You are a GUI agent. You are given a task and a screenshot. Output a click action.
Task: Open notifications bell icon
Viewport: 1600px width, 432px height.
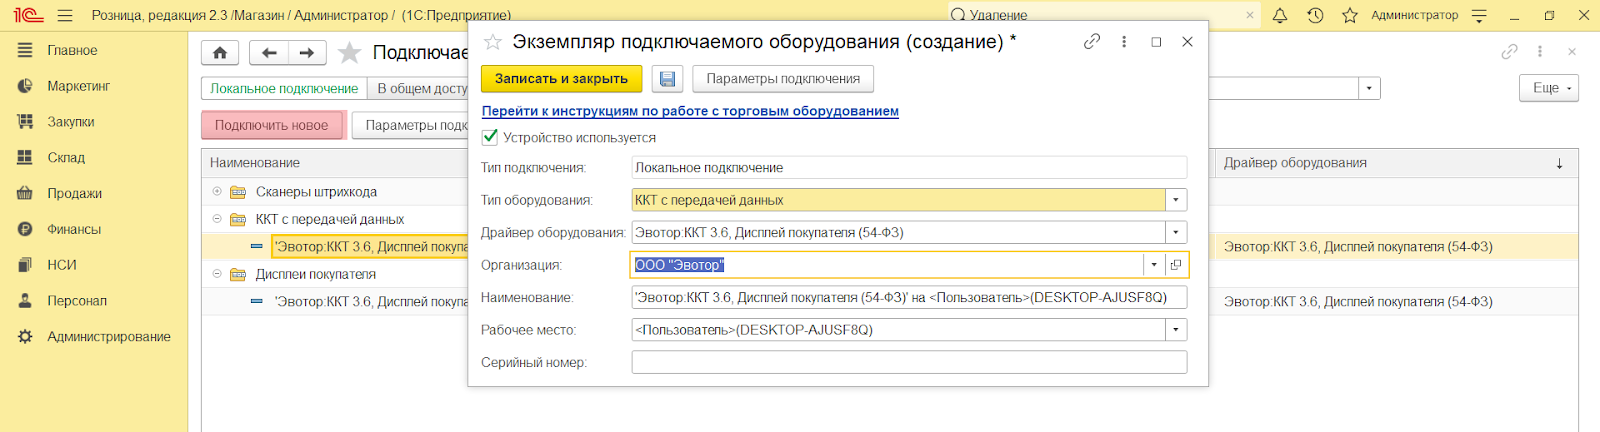click(1280, 15)
